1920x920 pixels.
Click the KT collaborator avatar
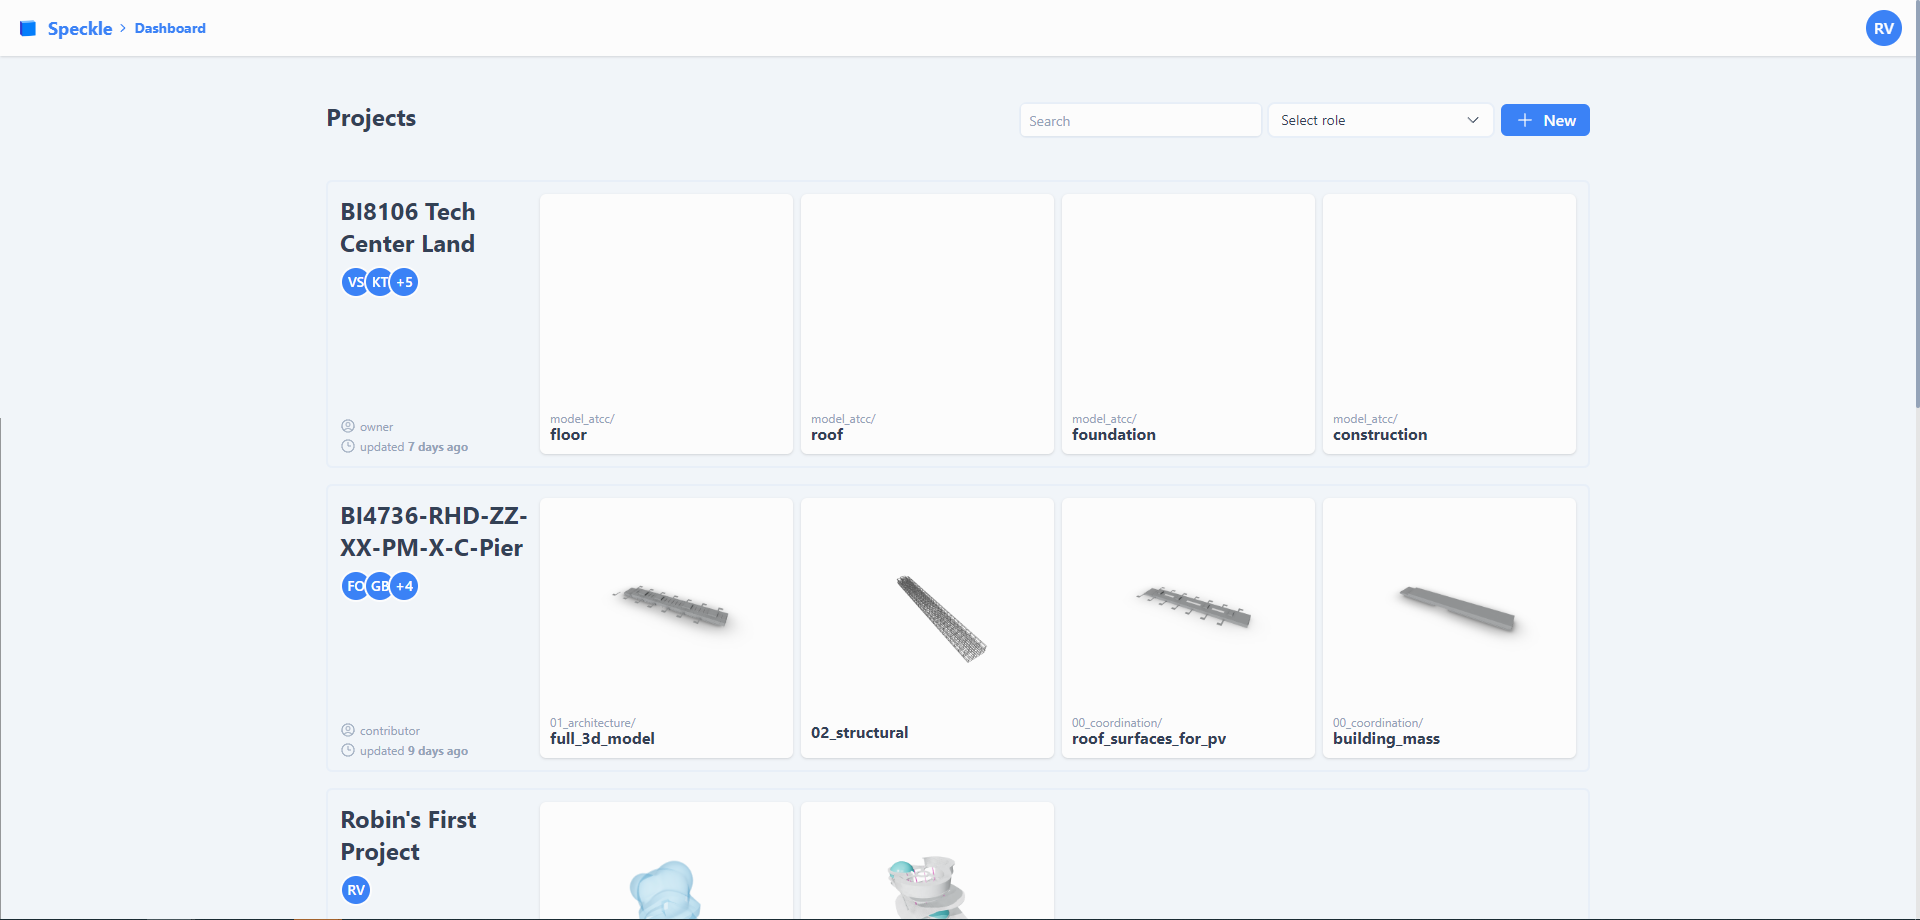coord(380,282)
